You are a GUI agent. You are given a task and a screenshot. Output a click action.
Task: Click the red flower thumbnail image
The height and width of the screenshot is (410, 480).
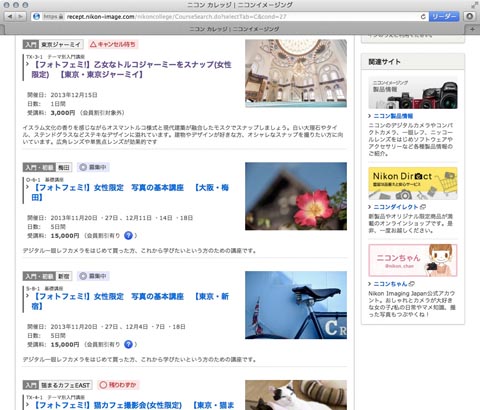point(296,196)
